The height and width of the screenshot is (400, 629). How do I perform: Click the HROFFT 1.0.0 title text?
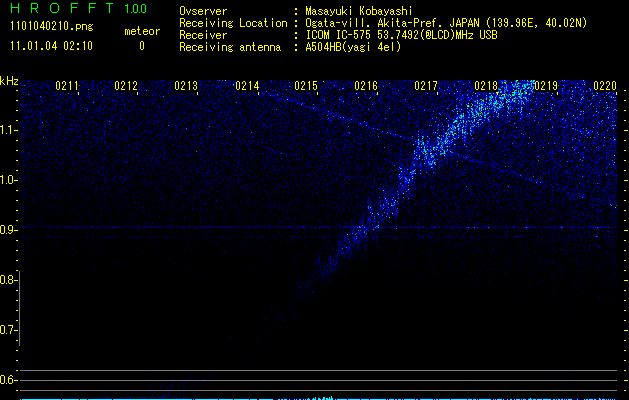[78, 8]
